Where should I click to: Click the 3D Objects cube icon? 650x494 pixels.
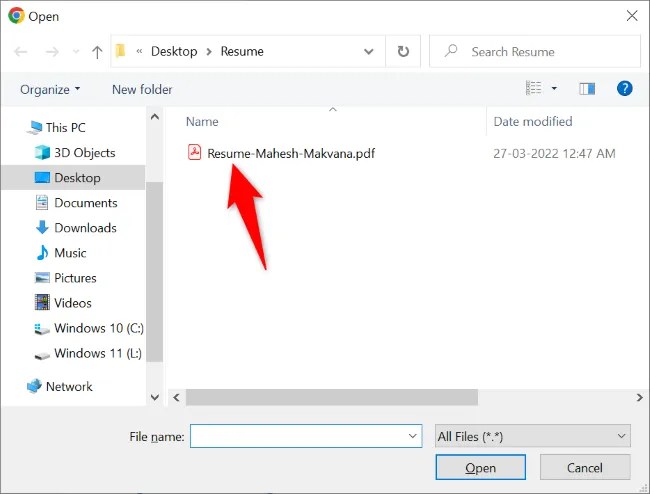click(42, 153)
